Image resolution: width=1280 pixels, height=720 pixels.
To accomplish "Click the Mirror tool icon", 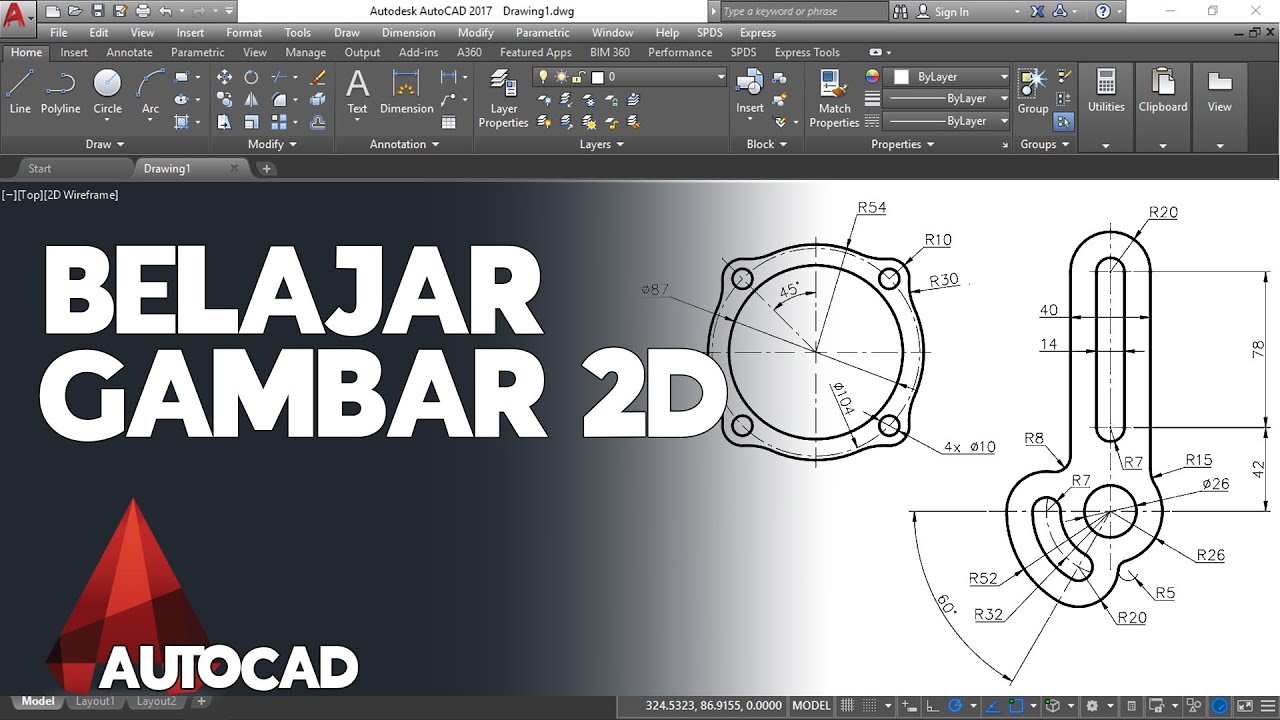I will point(252,100).
